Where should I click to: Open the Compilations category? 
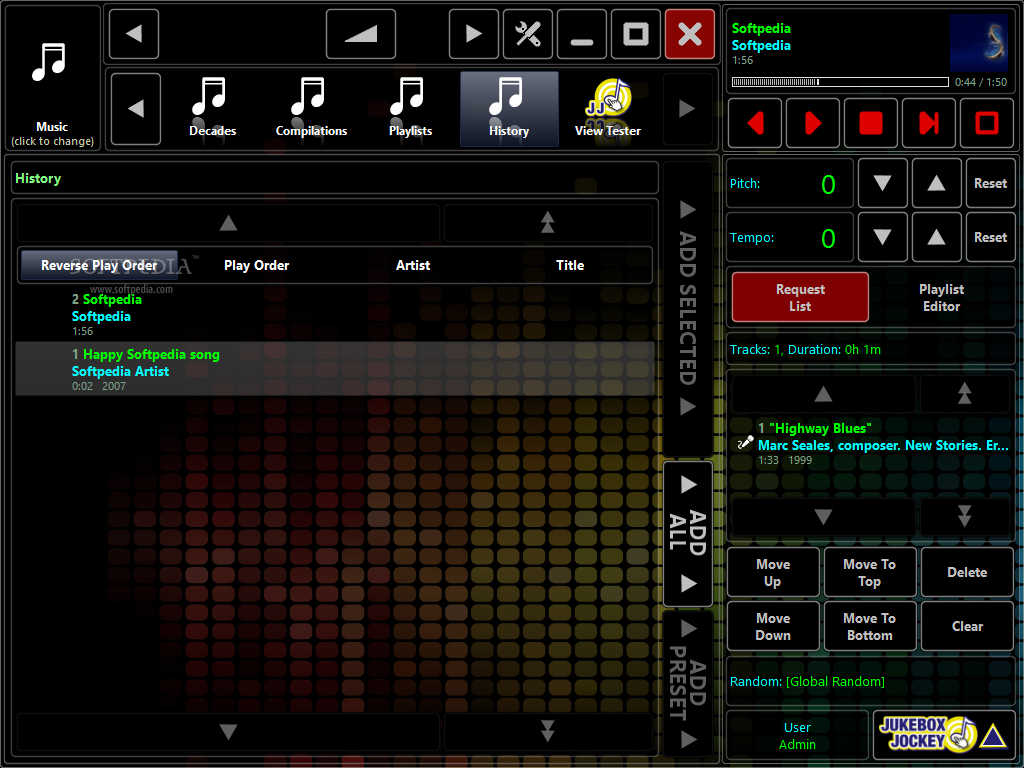(312, 108)
